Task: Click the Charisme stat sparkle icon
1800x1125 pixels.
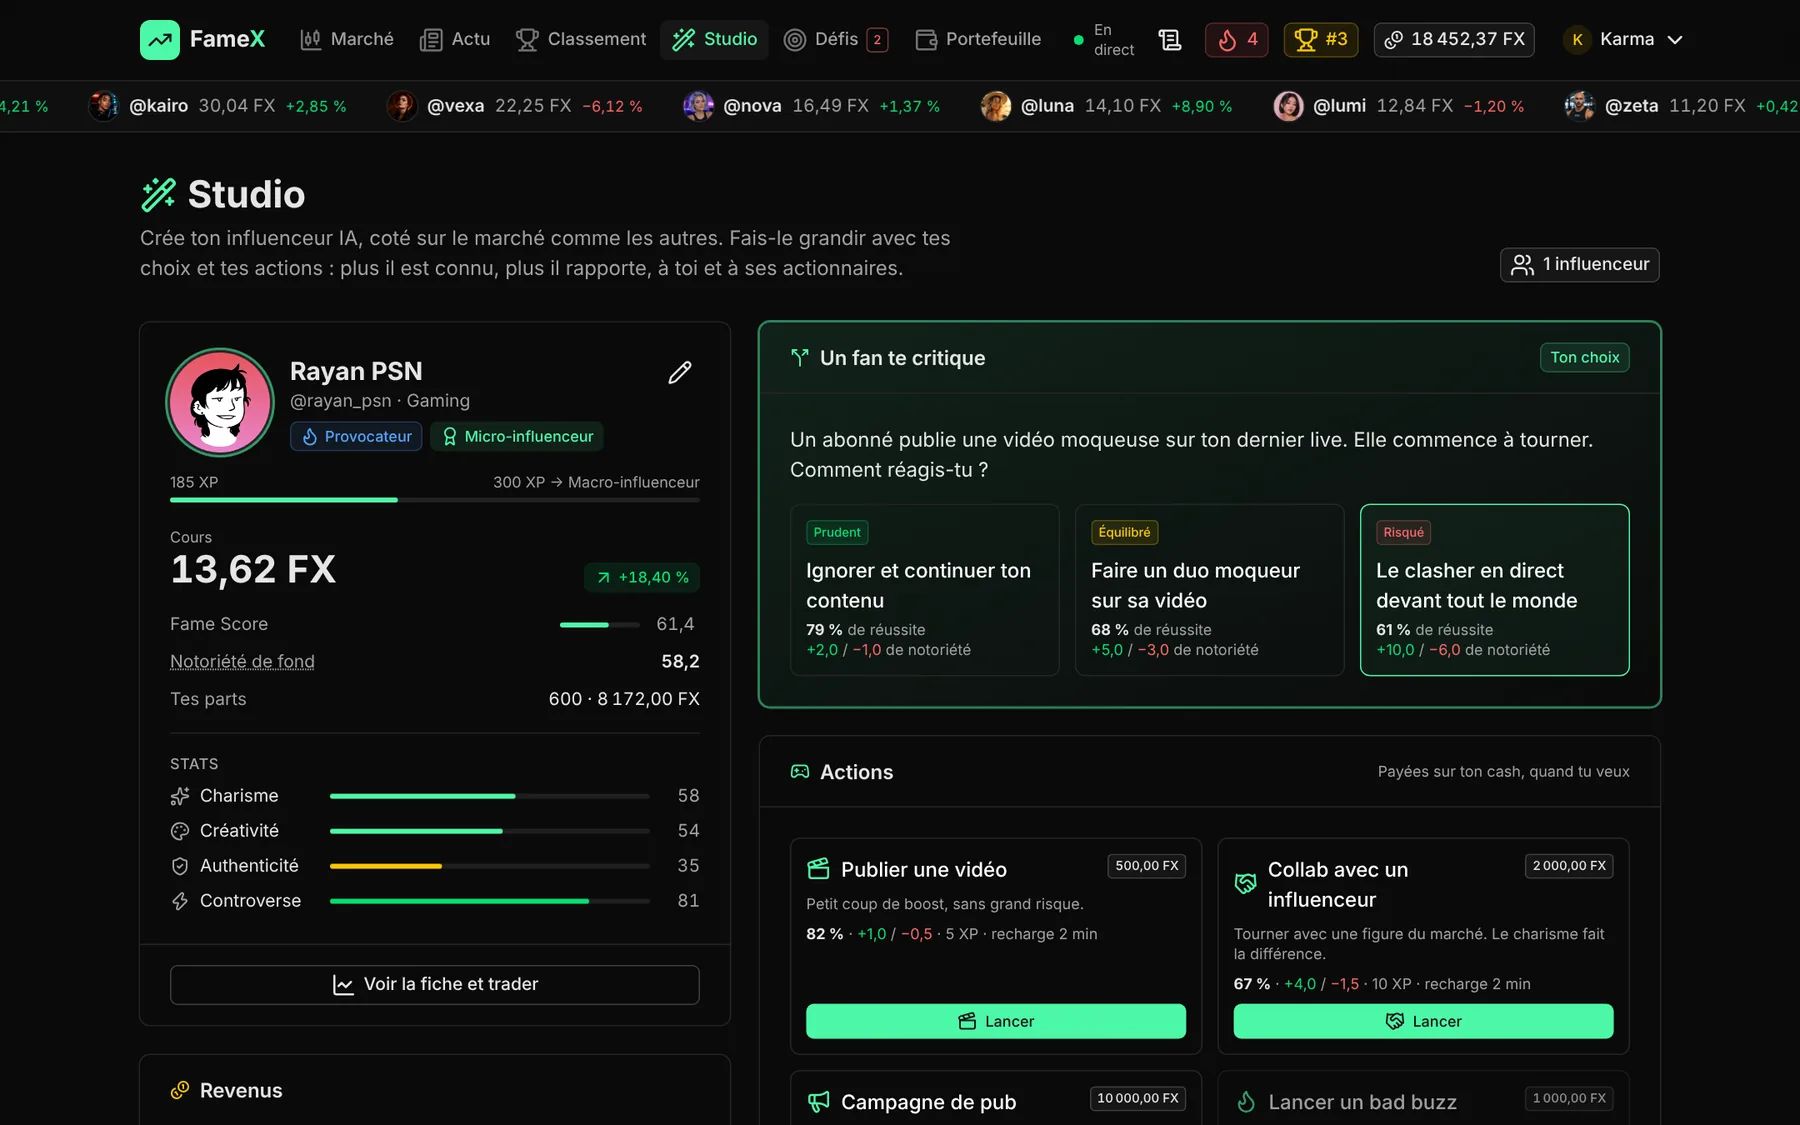Action: pos(180,796)
